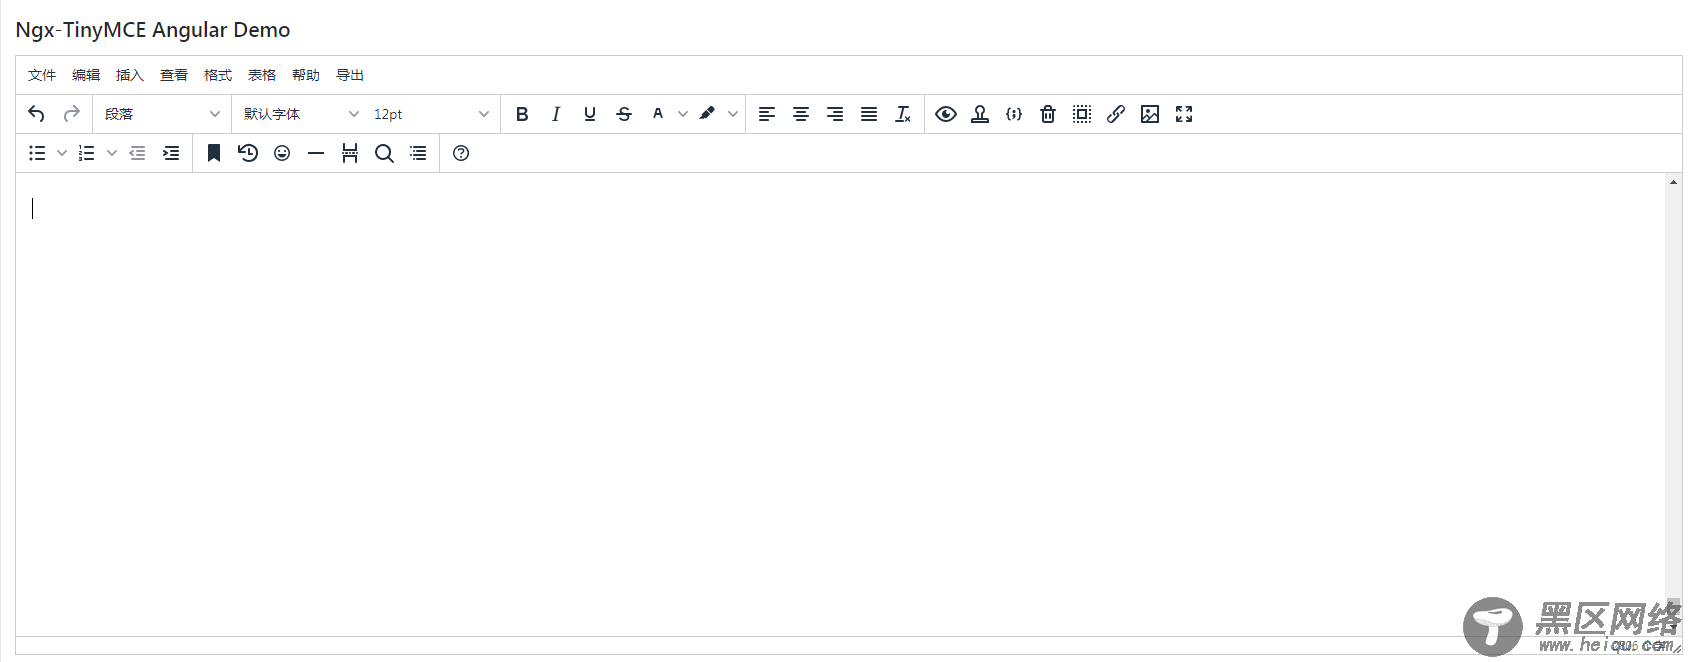
Task: Center align the text
Action: click(x=801, y=114)
